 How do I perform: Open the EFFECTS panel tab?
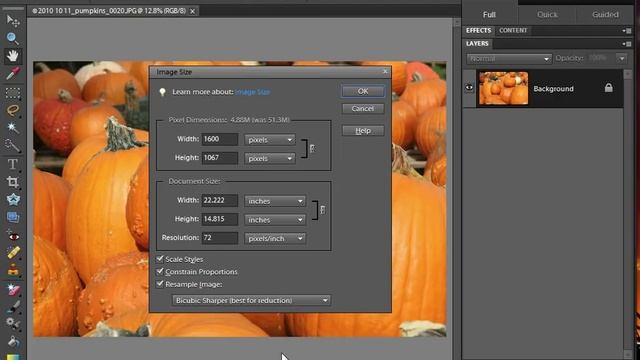(478, 31)
